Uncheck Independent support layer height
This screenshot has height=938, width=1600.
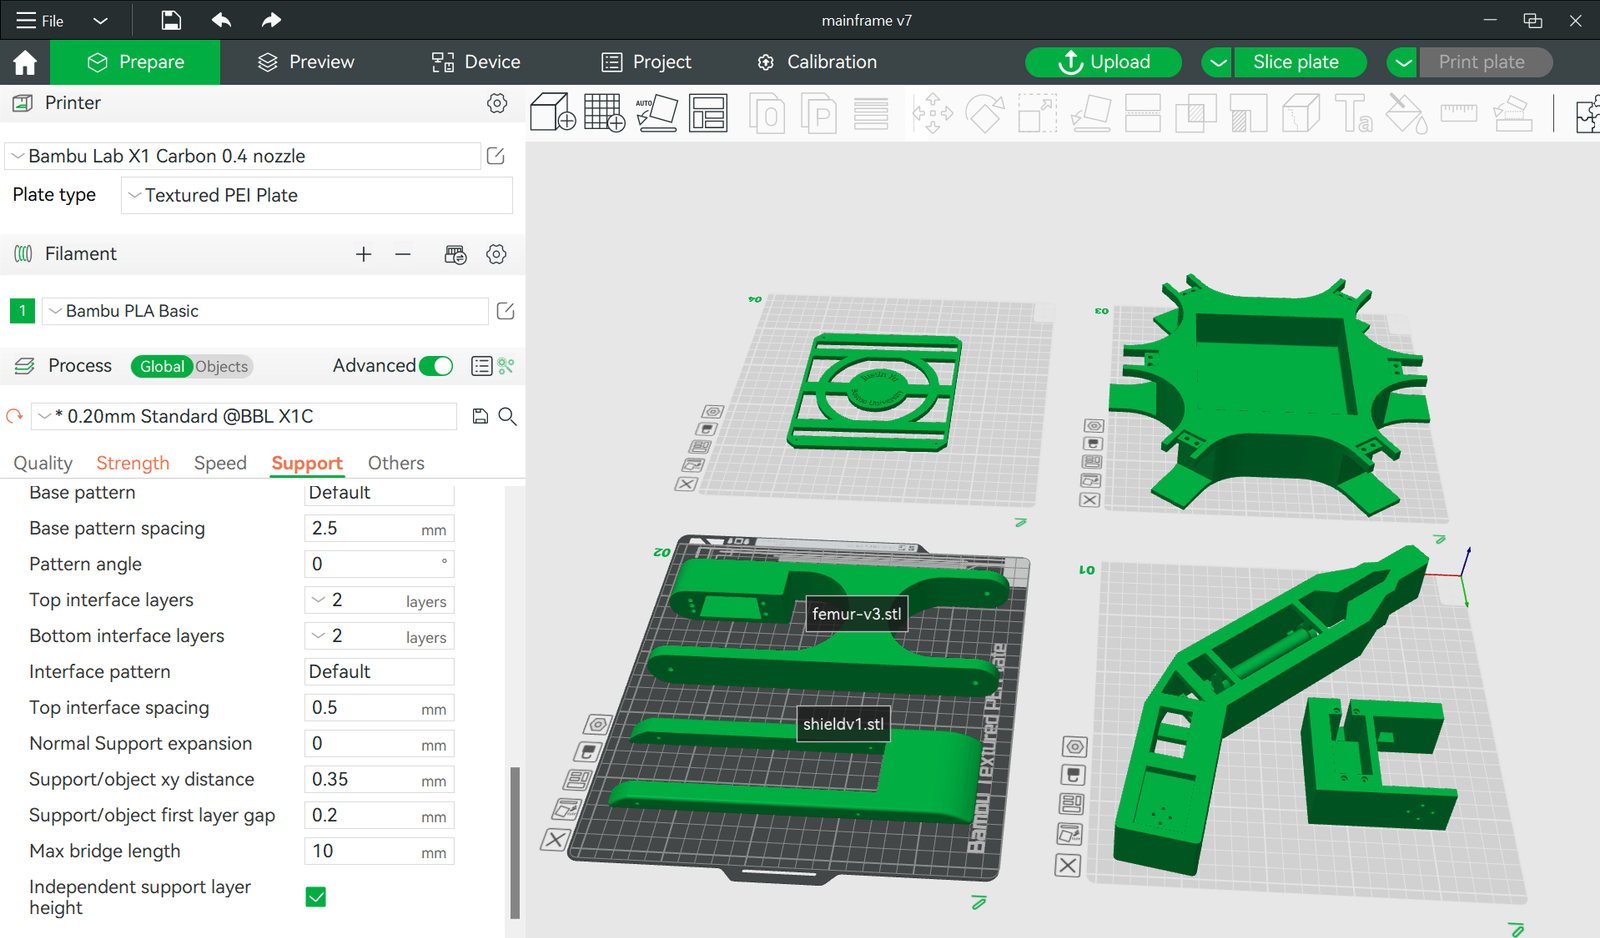click(x=315, y=897)
